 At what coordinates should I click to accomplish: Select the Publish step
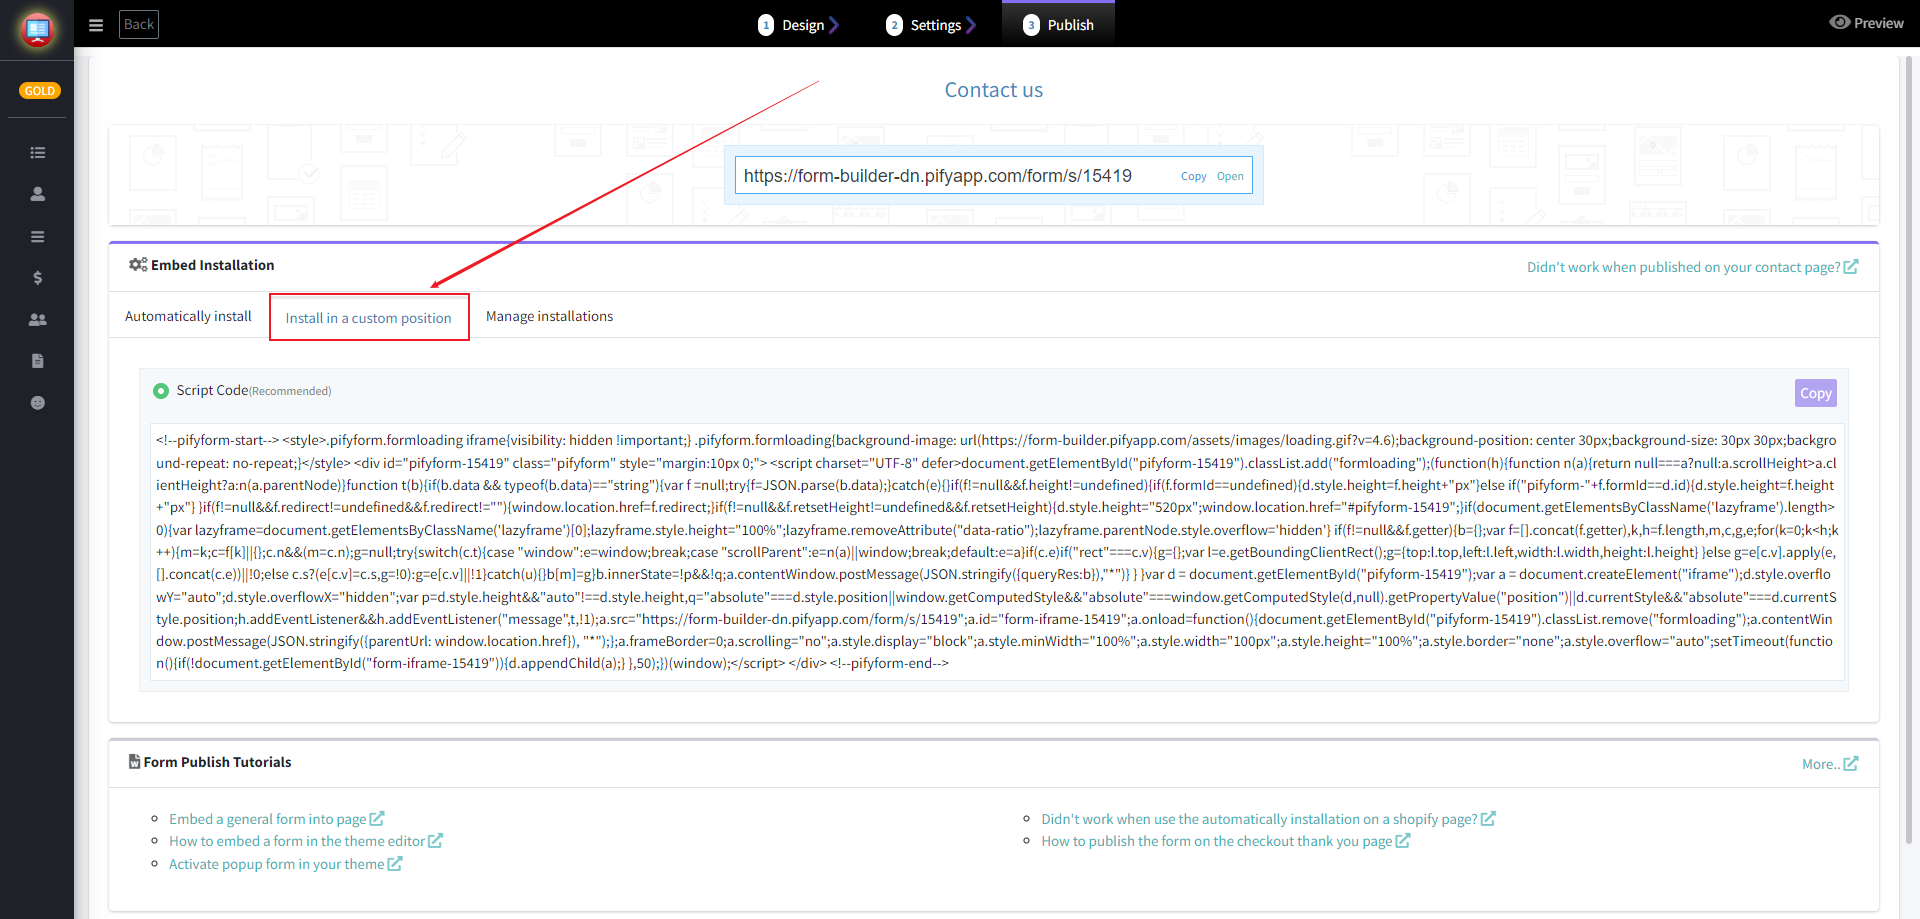coord(1058,25)
